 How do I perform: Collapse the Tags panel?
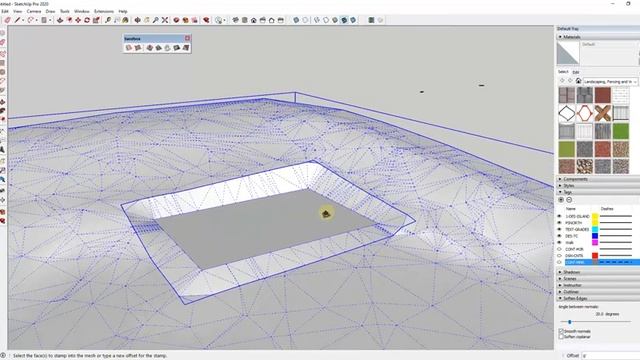[560, 192]
